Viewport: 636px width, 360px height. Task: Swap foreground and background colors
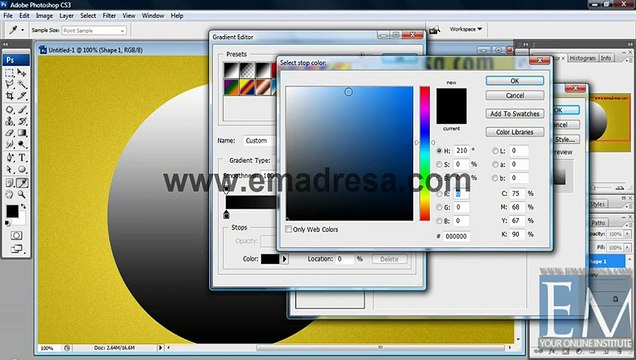click(24, 207)
